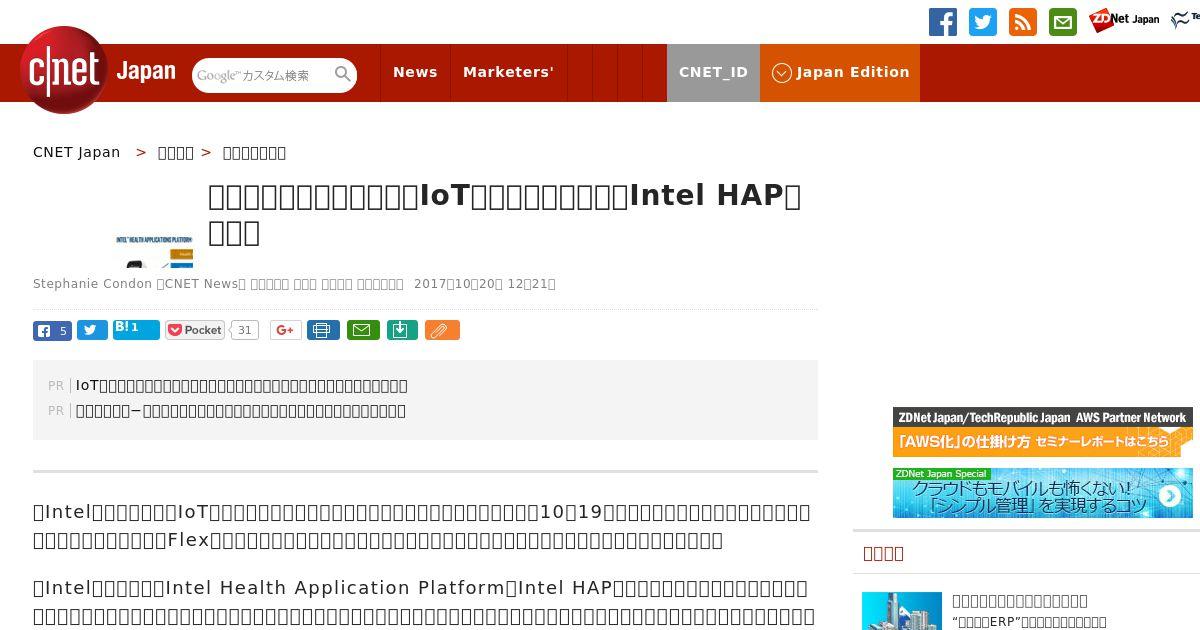
Task: Open ZDNet Japan Special cloud banner
Action: click(x=1043, y=493)
